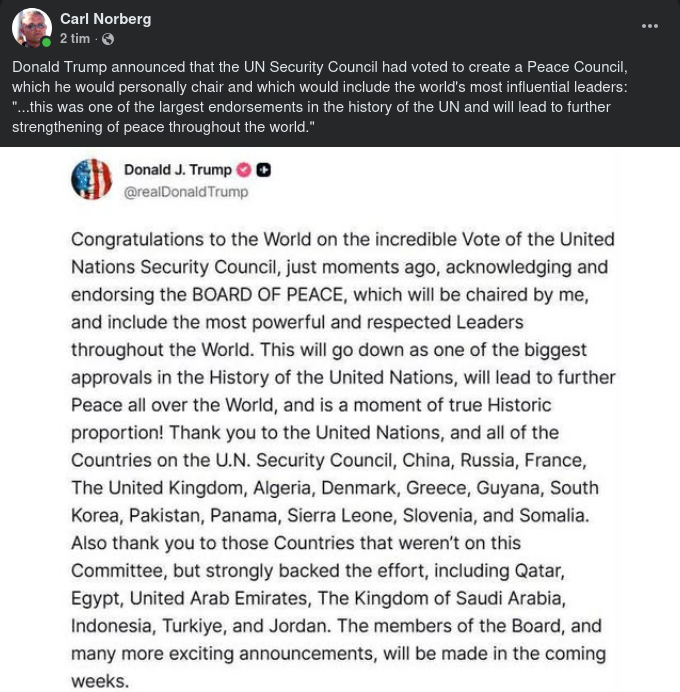Click the @realDonaldTrump handle

(x=185, y=192)
